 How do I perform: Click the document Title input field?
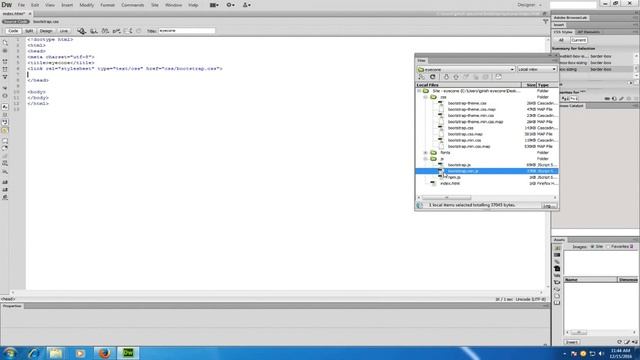187,31
